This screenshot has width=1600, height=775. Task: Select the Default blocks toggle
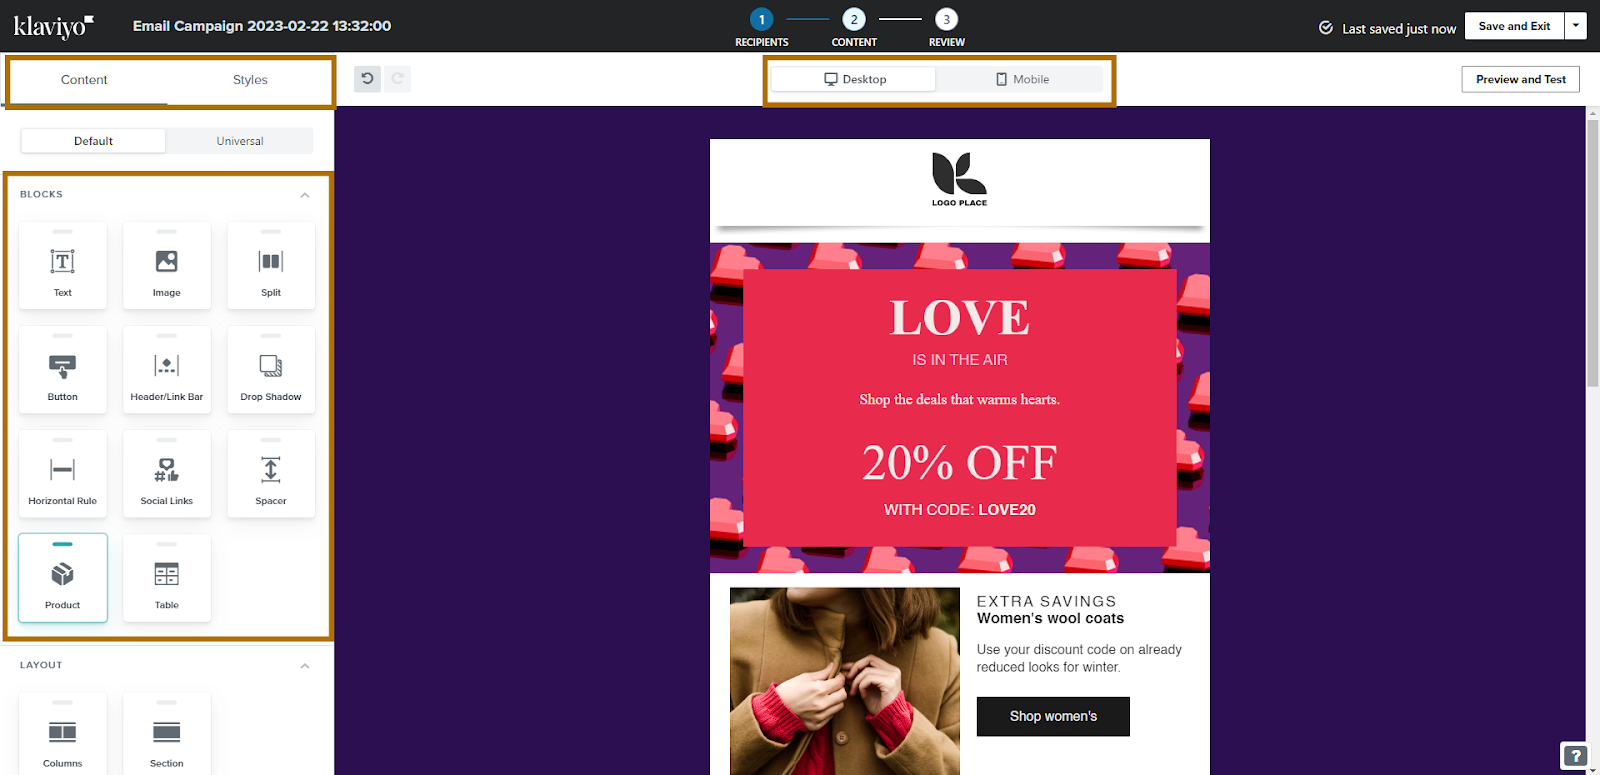(93, 141)
